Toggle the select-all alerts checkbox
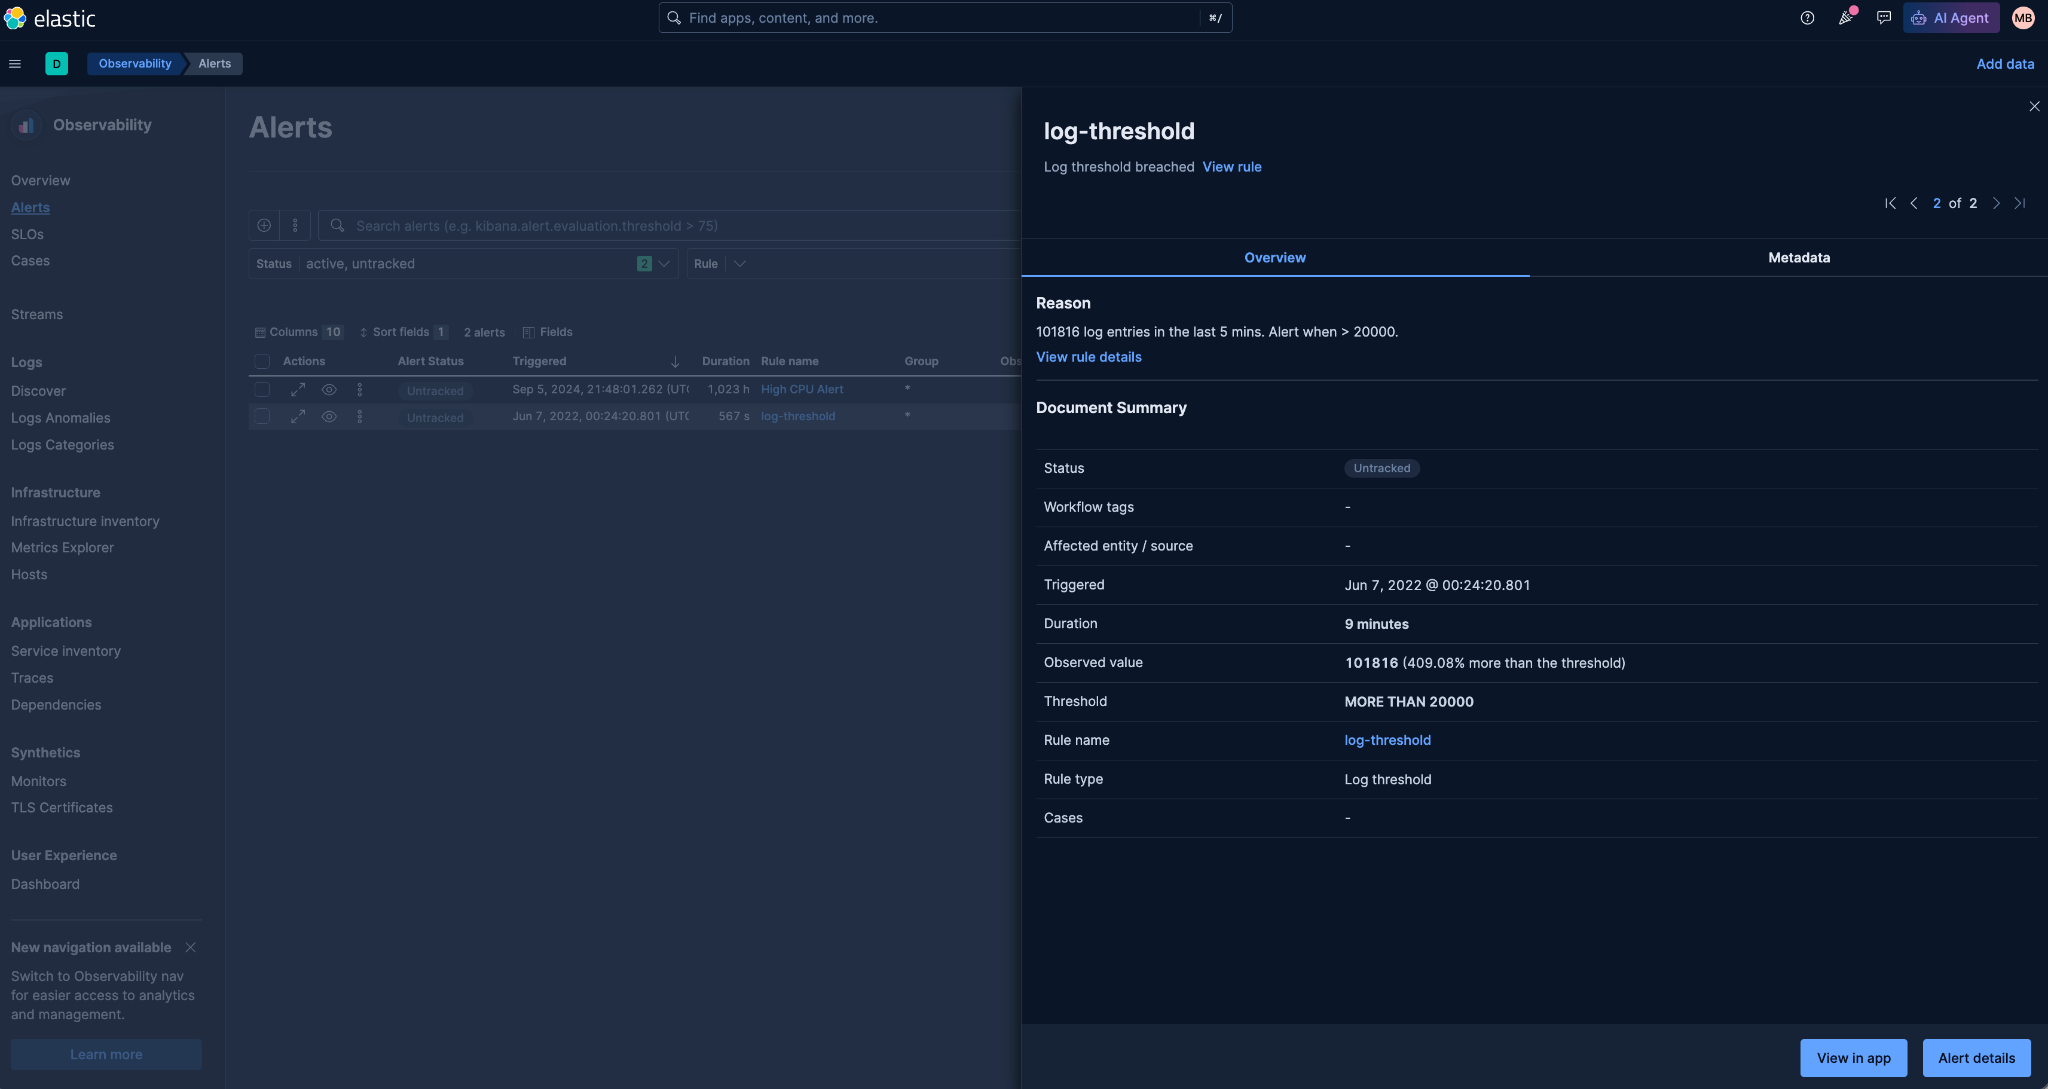Screen dimensions: 2048x1089 262,362
